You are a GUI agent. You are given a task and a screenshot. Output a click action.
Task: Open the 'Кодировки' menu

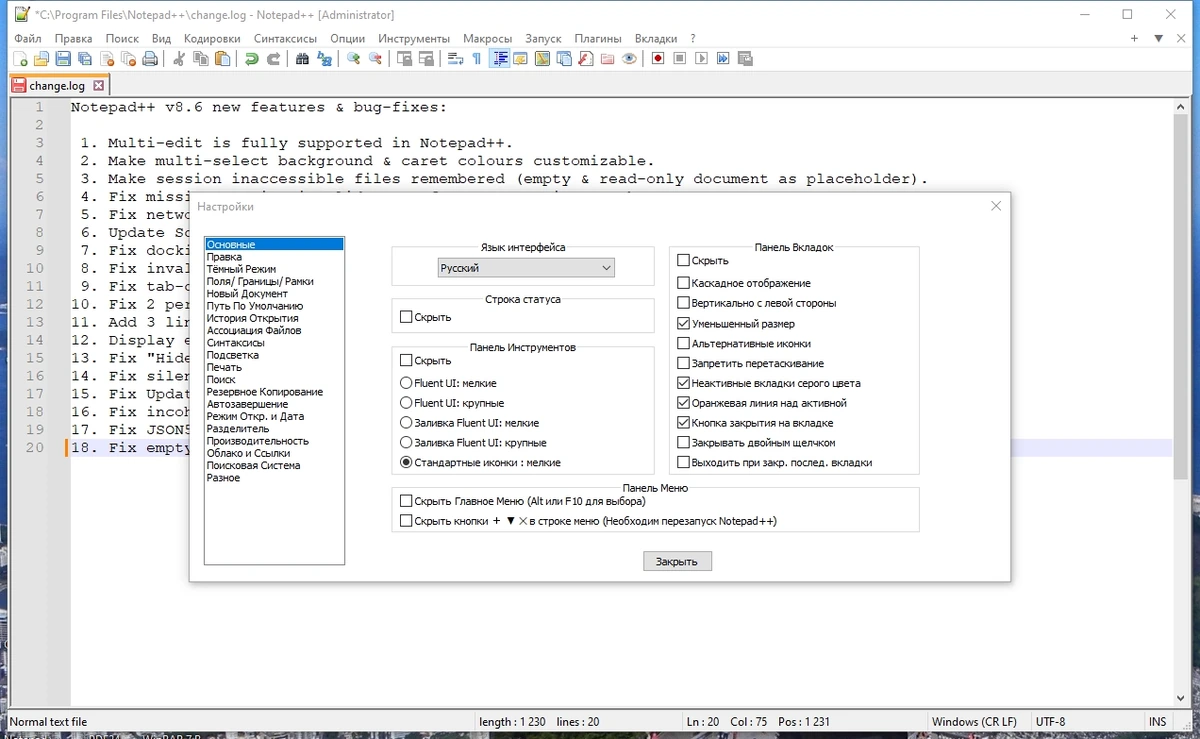[212, 39]
